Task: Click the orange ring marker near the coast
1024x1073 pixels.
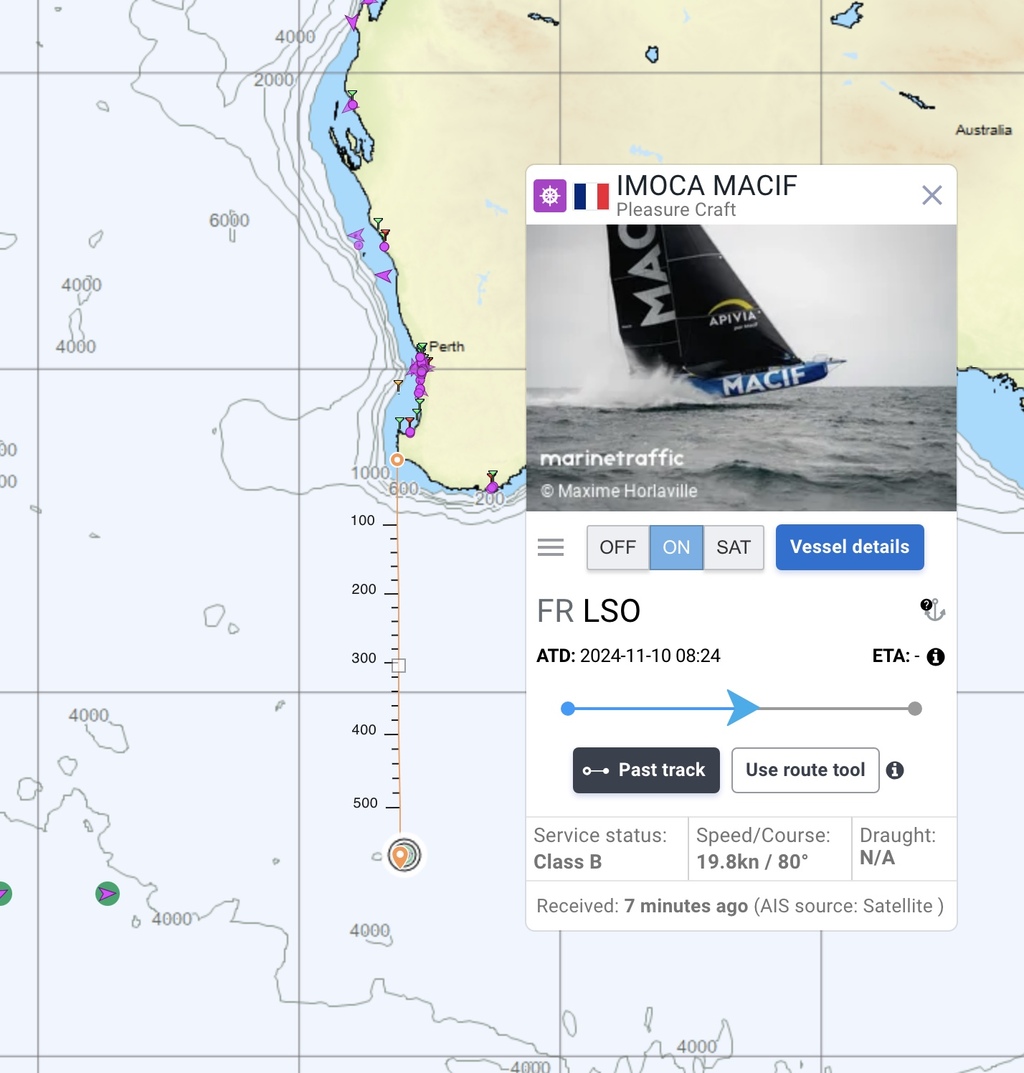Action: pos(397,460)
